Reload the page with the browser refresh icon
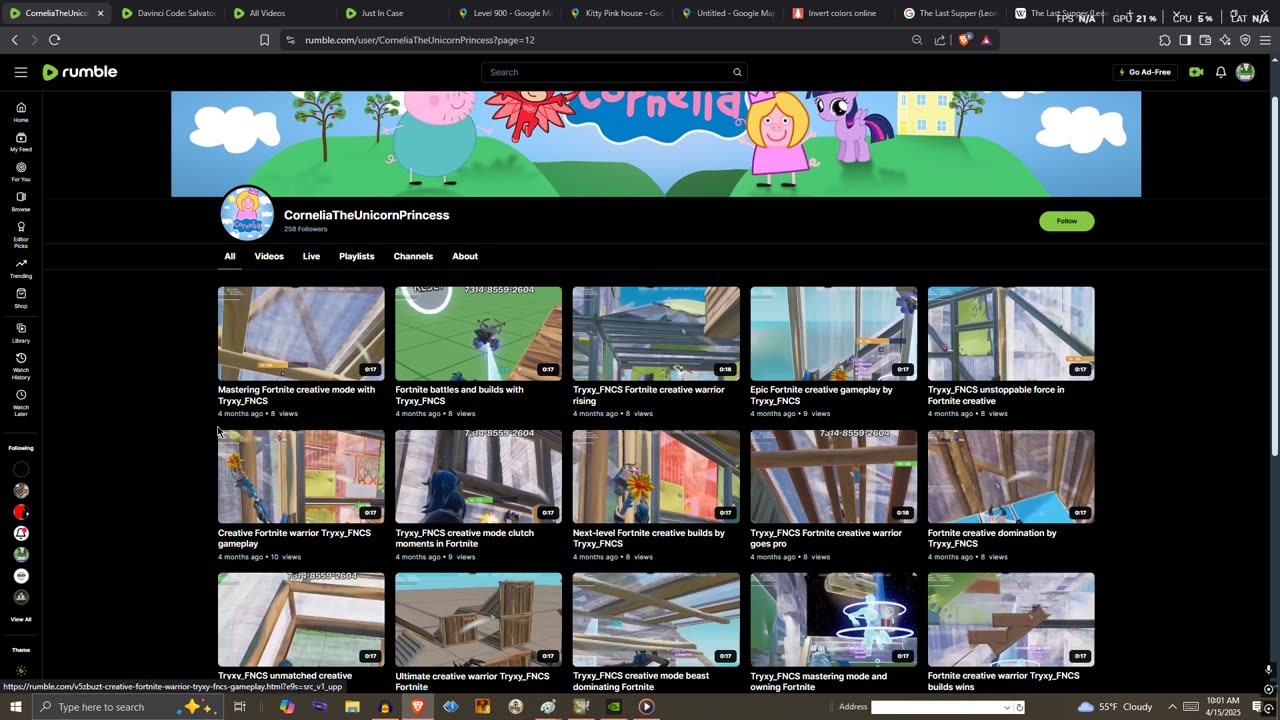The height and width of the screenshot is (720, 1280). (x=54, y=40)
